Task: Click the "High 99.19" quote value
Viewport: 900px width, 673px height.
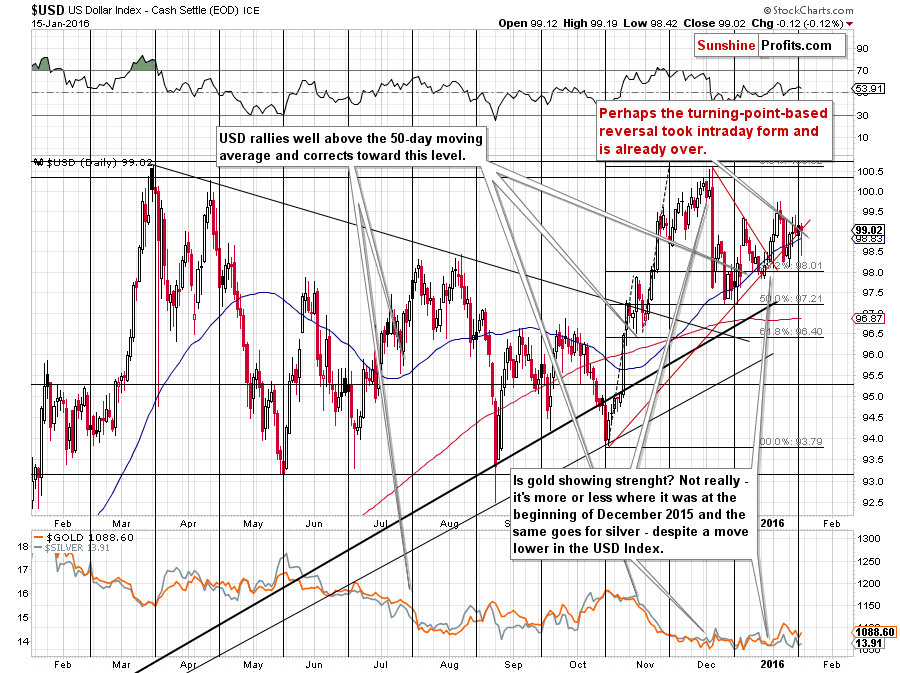Action: click(590, 24)
